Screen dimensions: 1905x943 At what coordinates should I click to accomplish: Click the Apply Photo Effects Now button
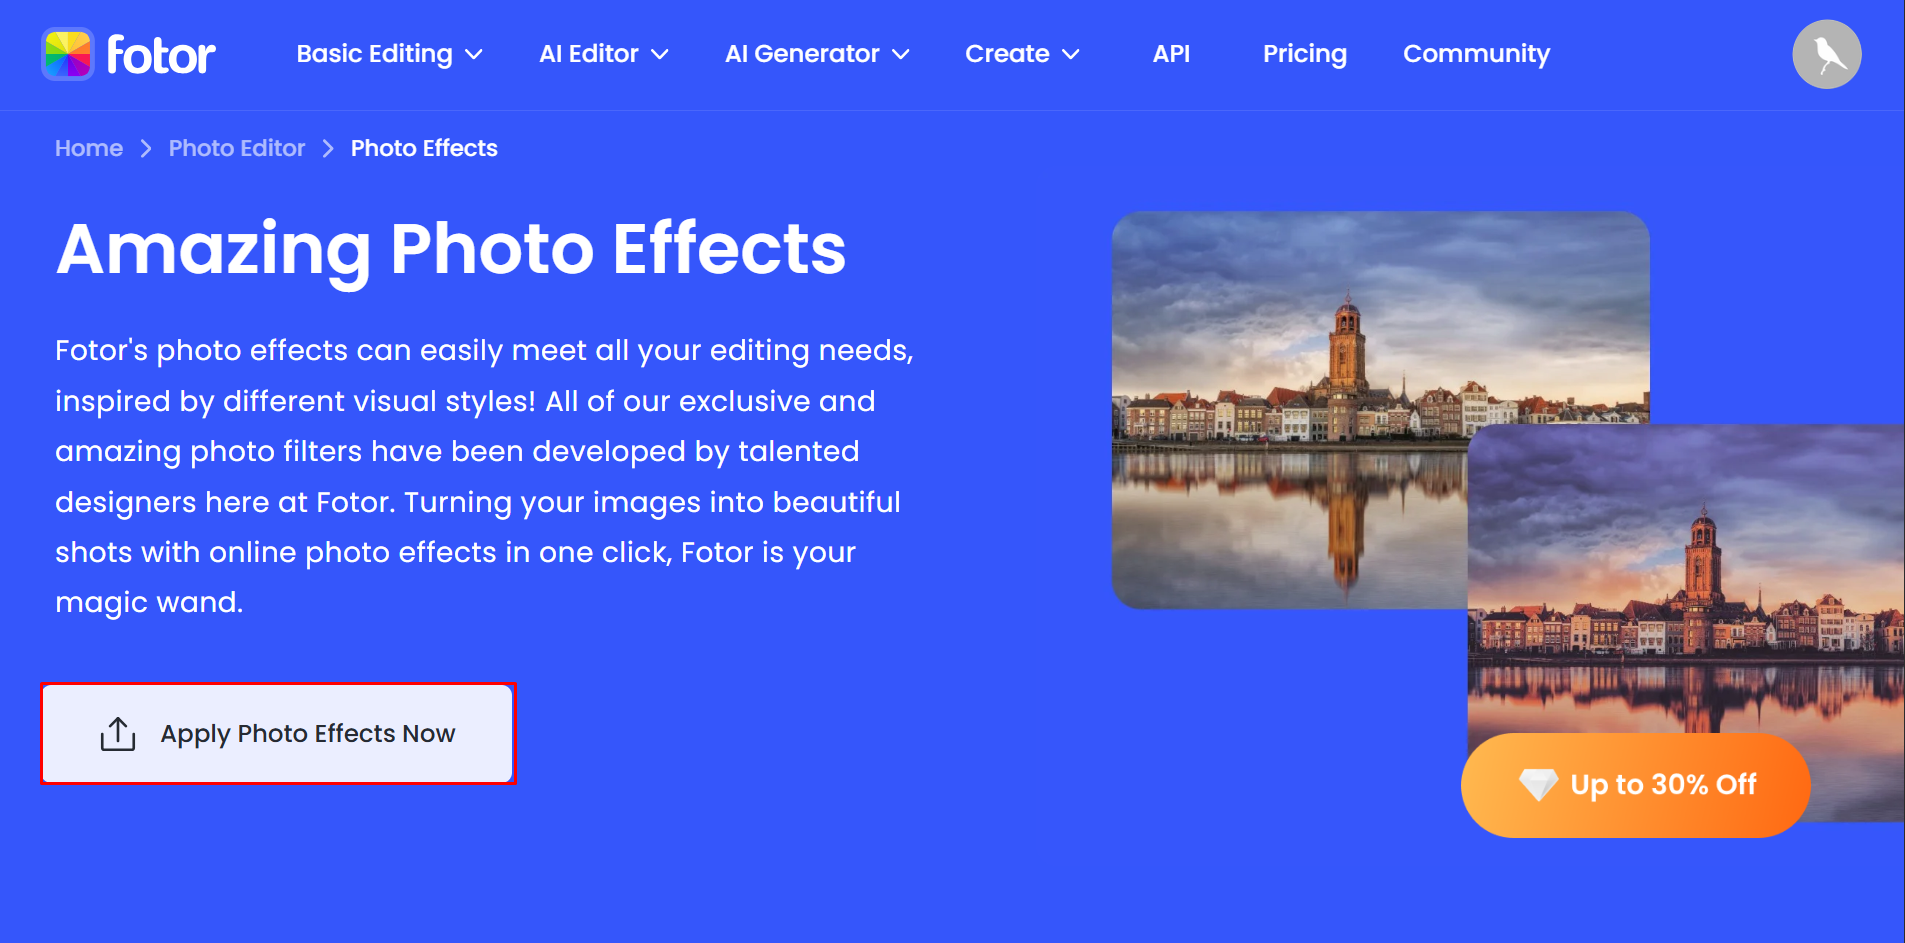pyautogui.click(x=278, y=733)
